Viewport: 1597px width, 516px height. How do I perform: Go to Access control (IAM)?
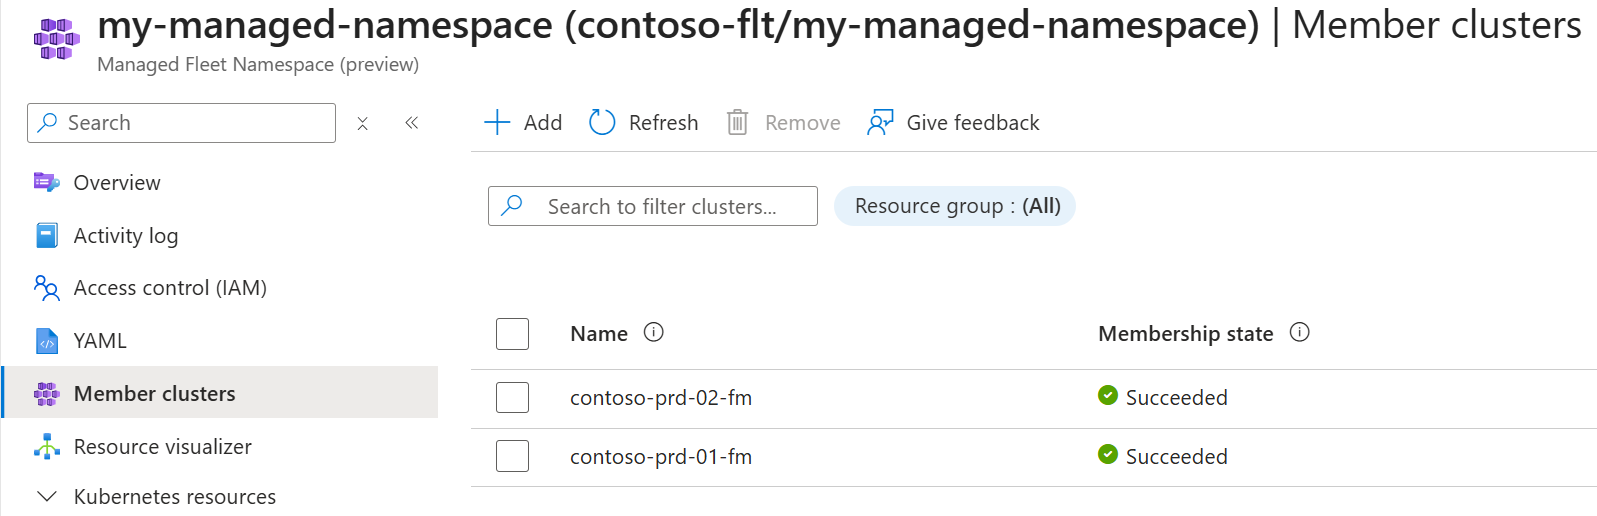click(170, 288)
